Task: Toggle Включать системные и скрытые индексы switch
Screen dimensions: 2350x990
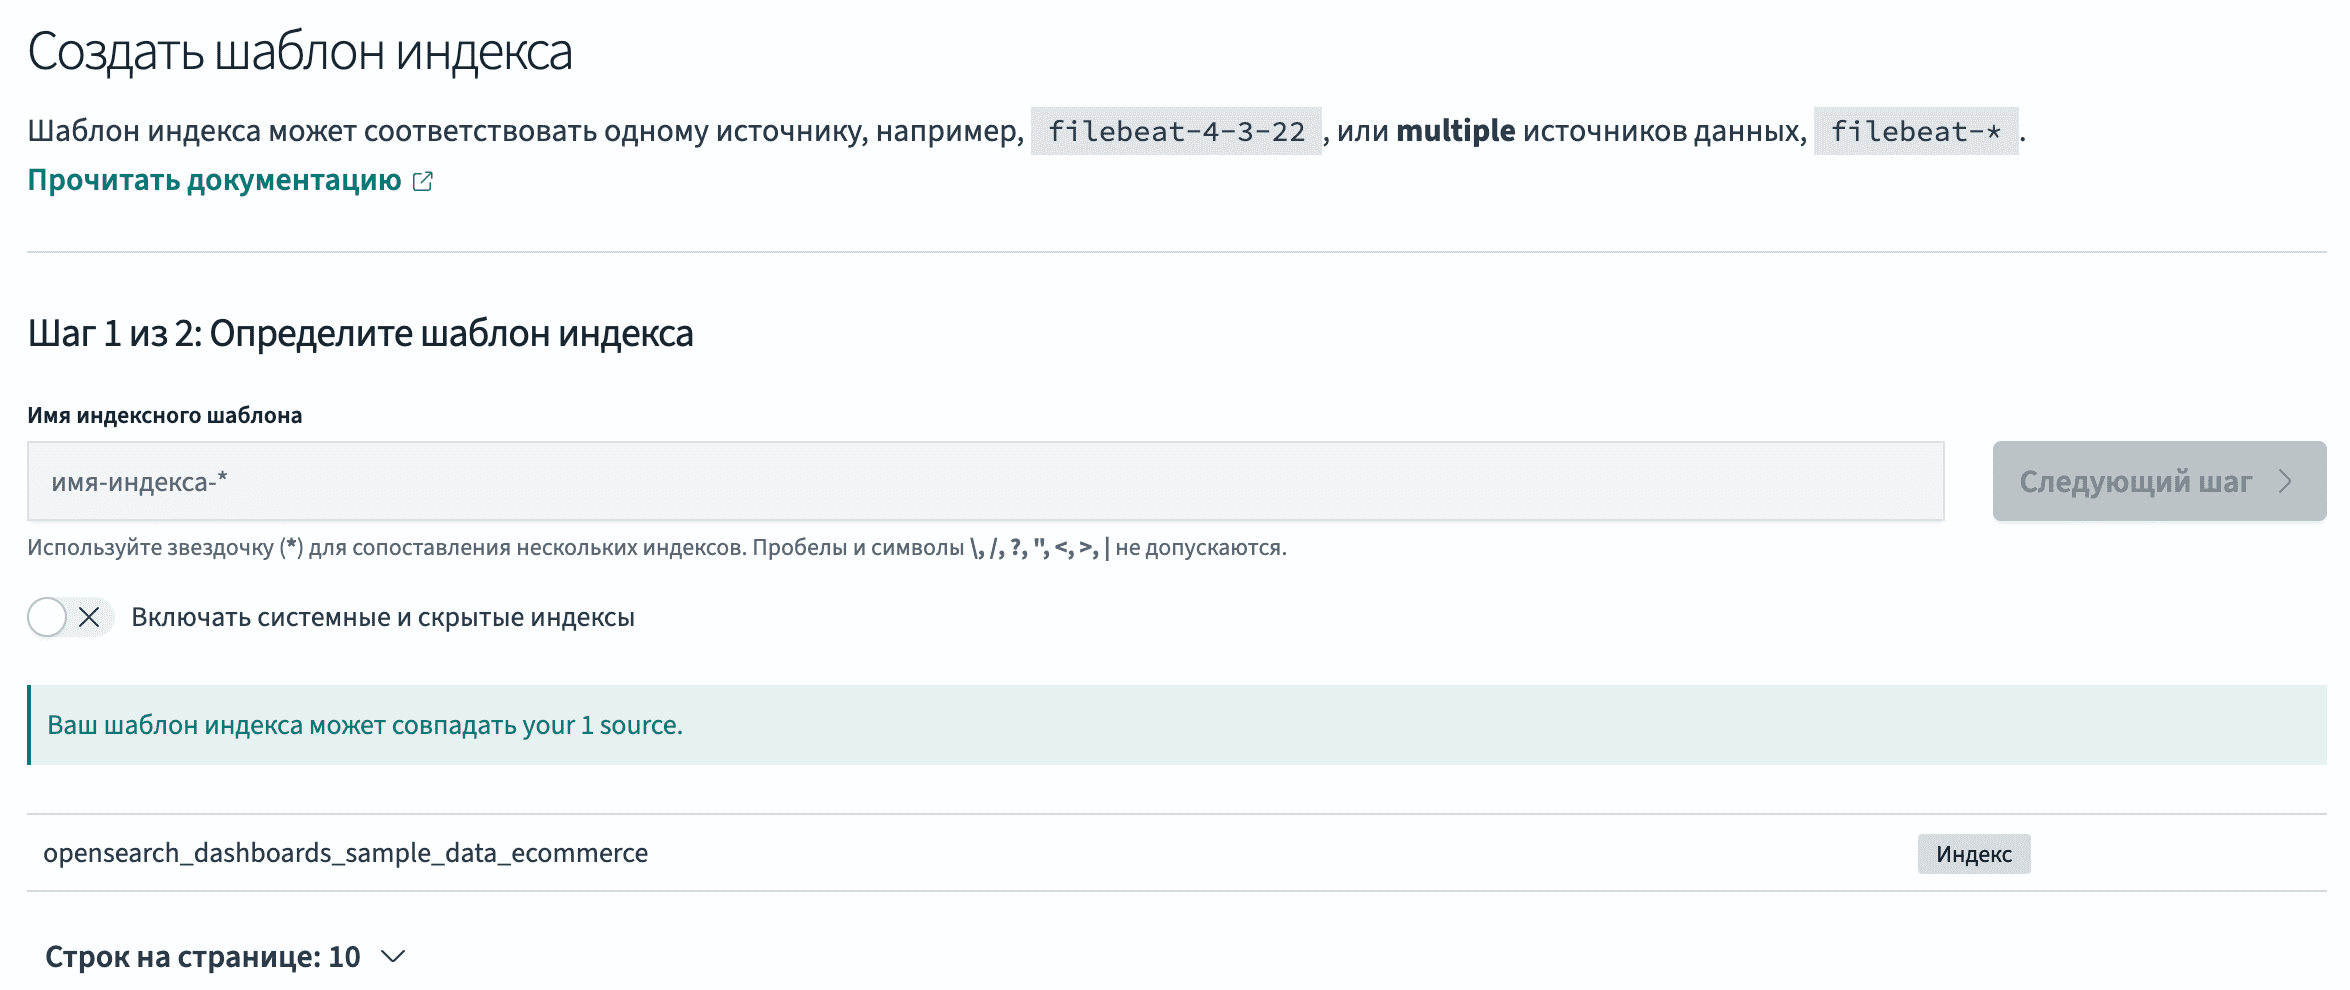Action: tap(69, 617)
